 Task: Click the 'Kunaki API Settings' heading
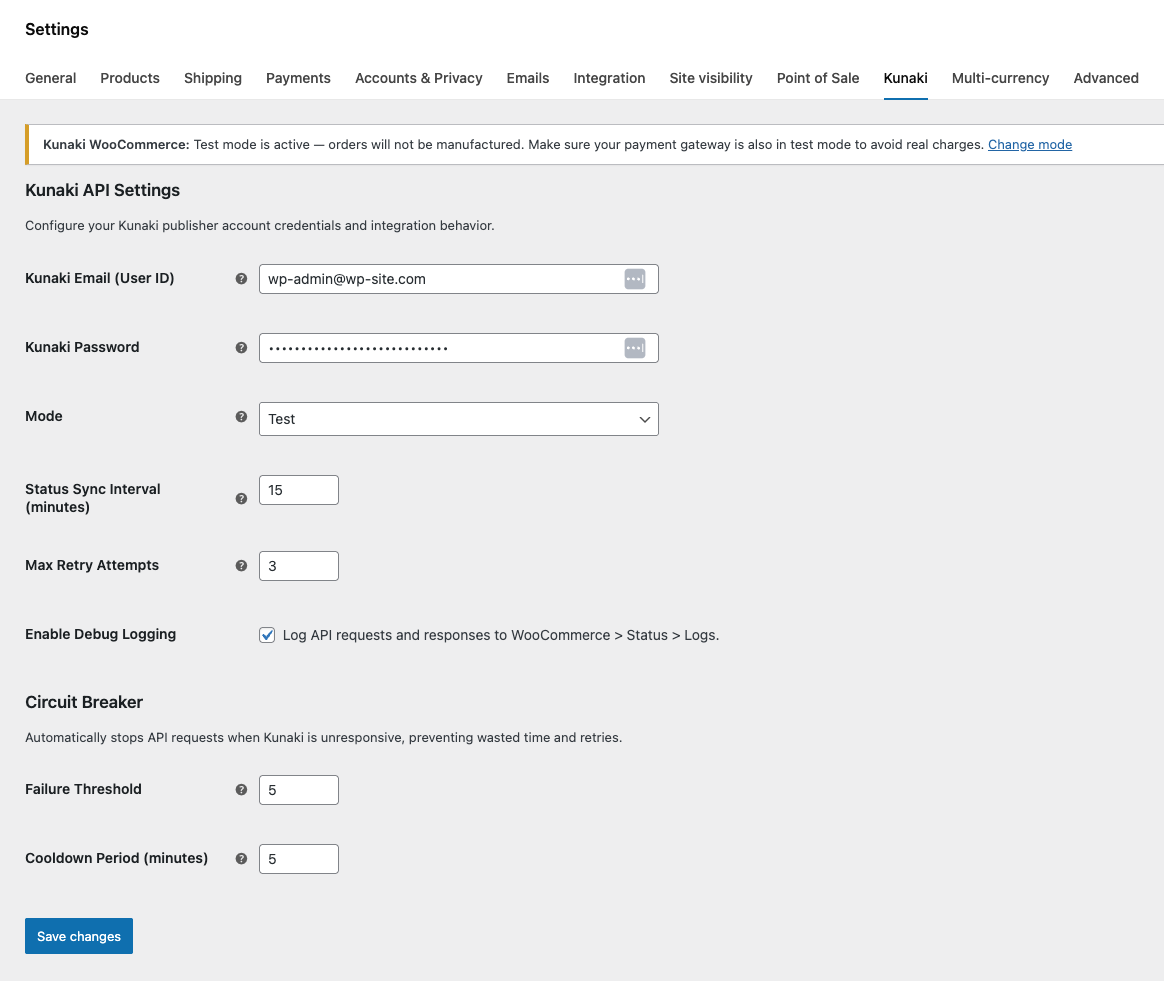(102, 190)
